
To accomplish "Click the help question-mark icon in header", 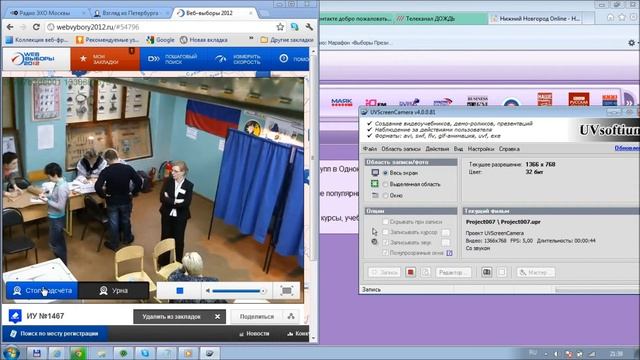I will [284, 59].
